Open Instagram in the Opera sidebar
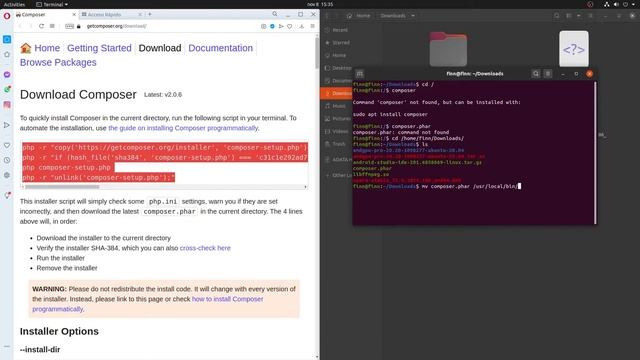This screenshot has height=360, width=640. (x=7, y=104)
